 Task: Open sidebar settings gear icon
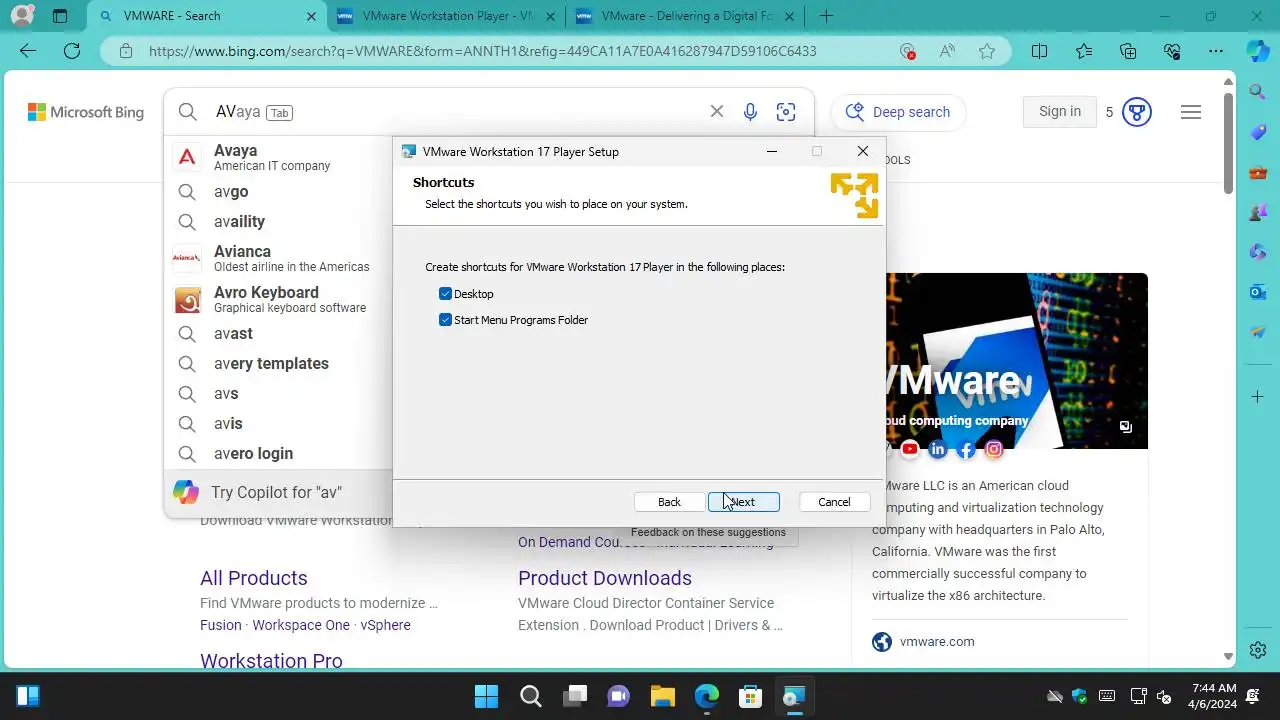pos(1258,650)
